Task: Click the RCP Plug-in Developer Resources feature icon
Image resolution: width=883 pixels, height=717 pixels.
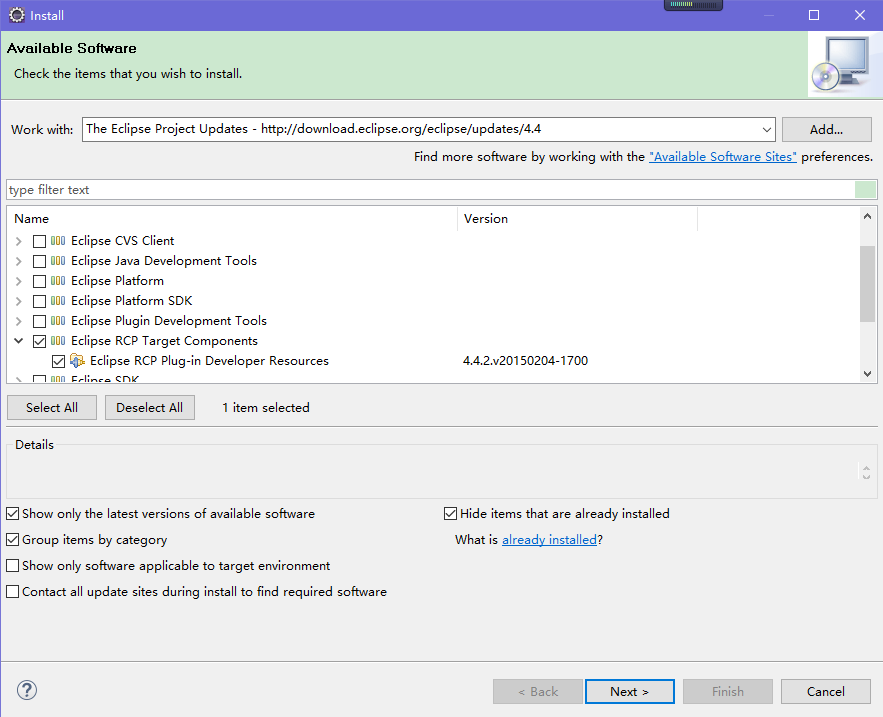Action: coord(77,360)
